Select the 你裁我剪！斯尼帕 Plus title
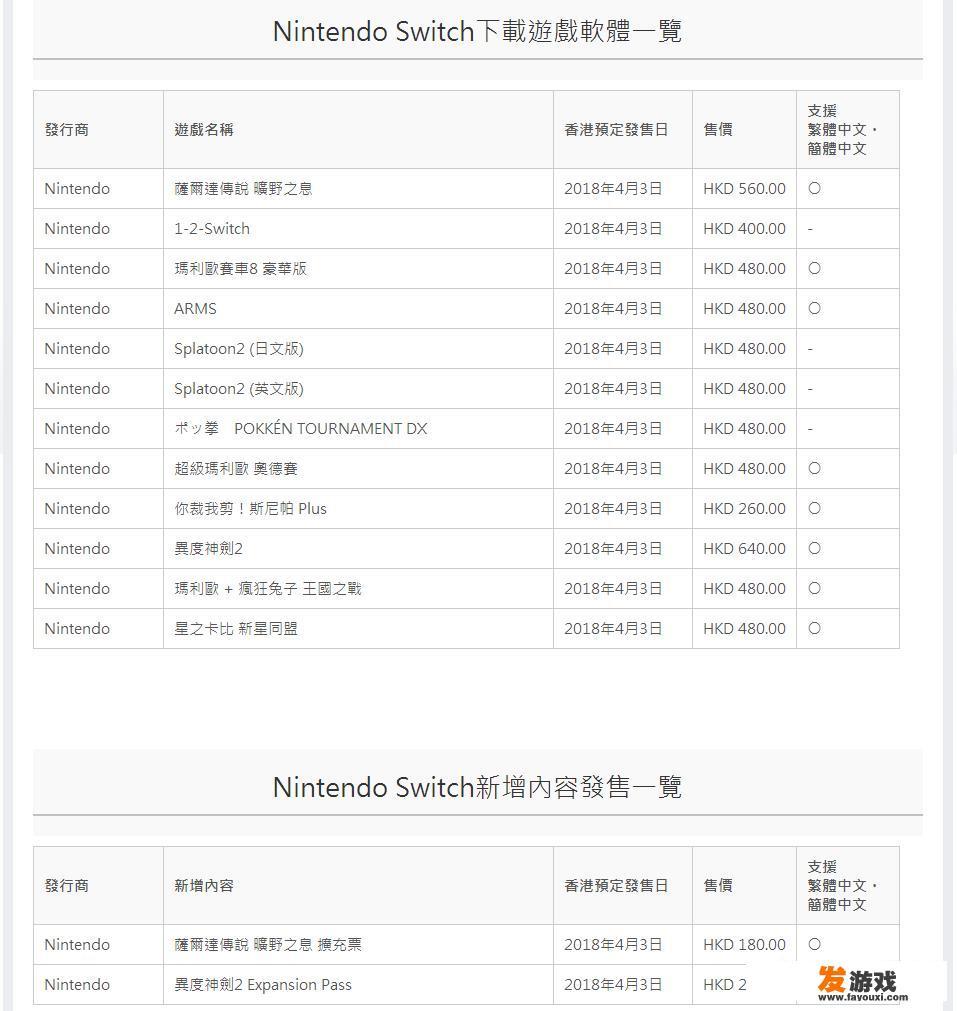 [250, 508]
